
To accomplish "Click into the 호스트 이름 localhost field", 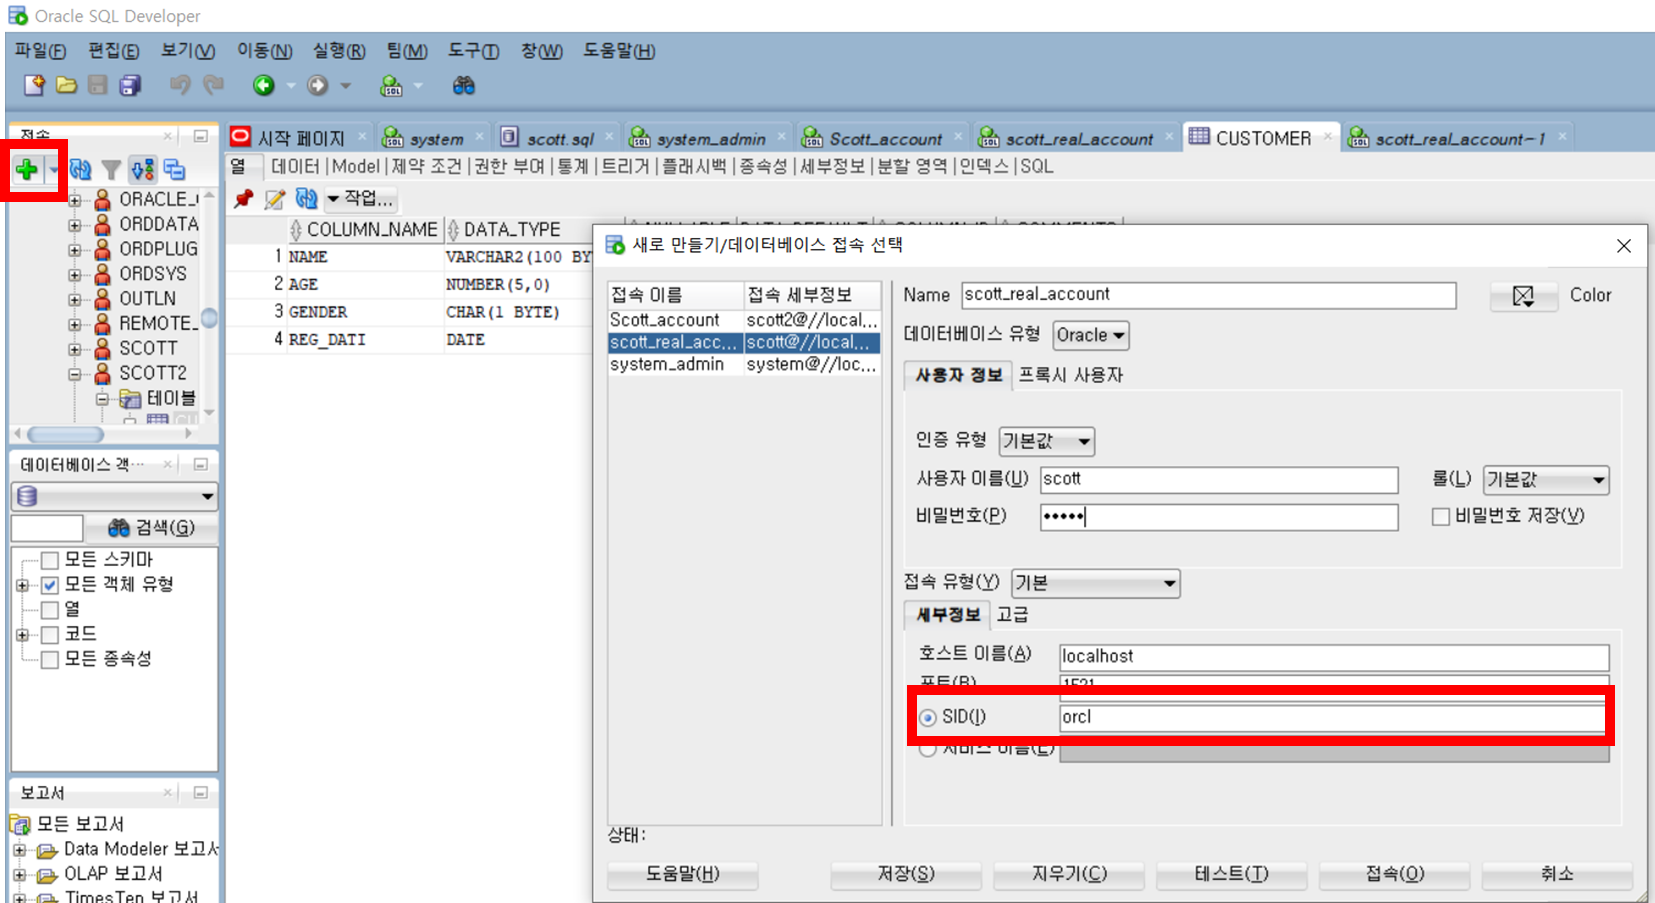I will pyautogui.click(x=1334, y=657).
